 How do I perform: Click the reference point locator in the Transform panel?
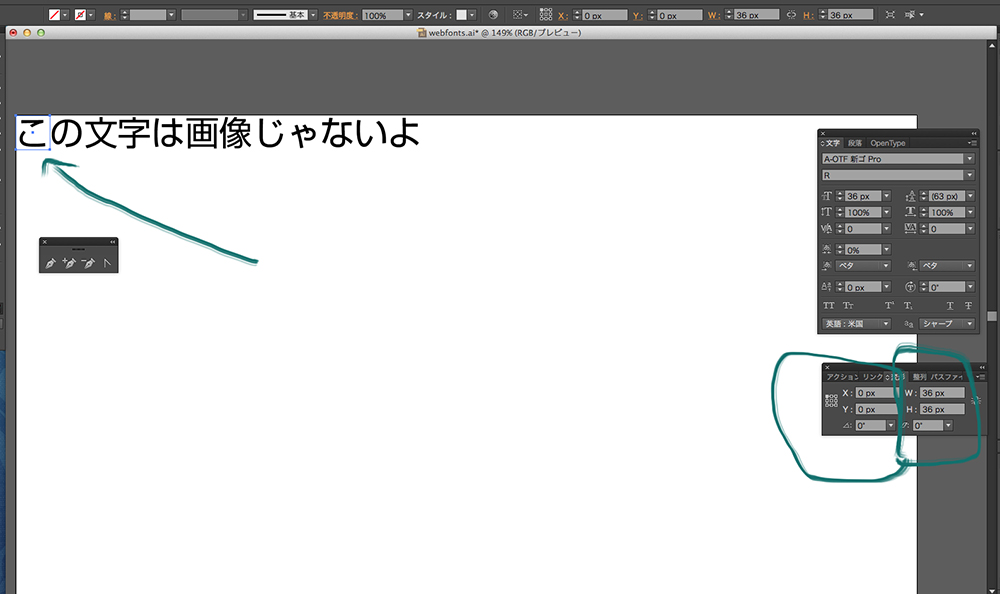833,400
